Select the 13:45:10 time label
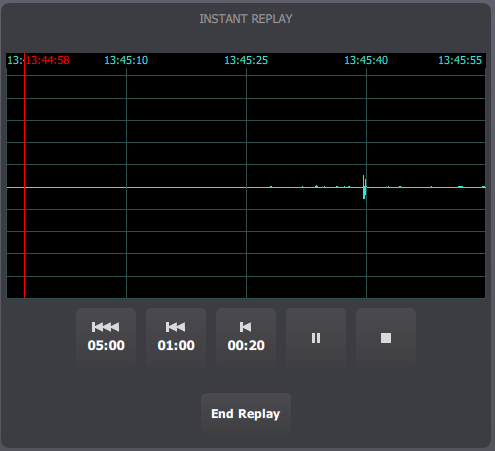This screenshot has width=495, height=451. [x=126, y=60]
